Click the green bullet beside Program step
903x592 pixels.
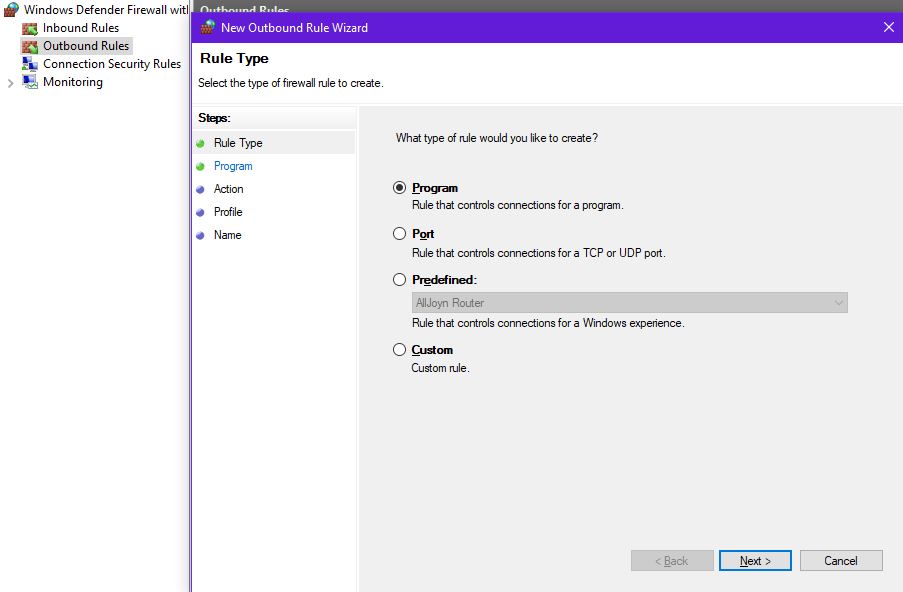[x=200, y=166]
